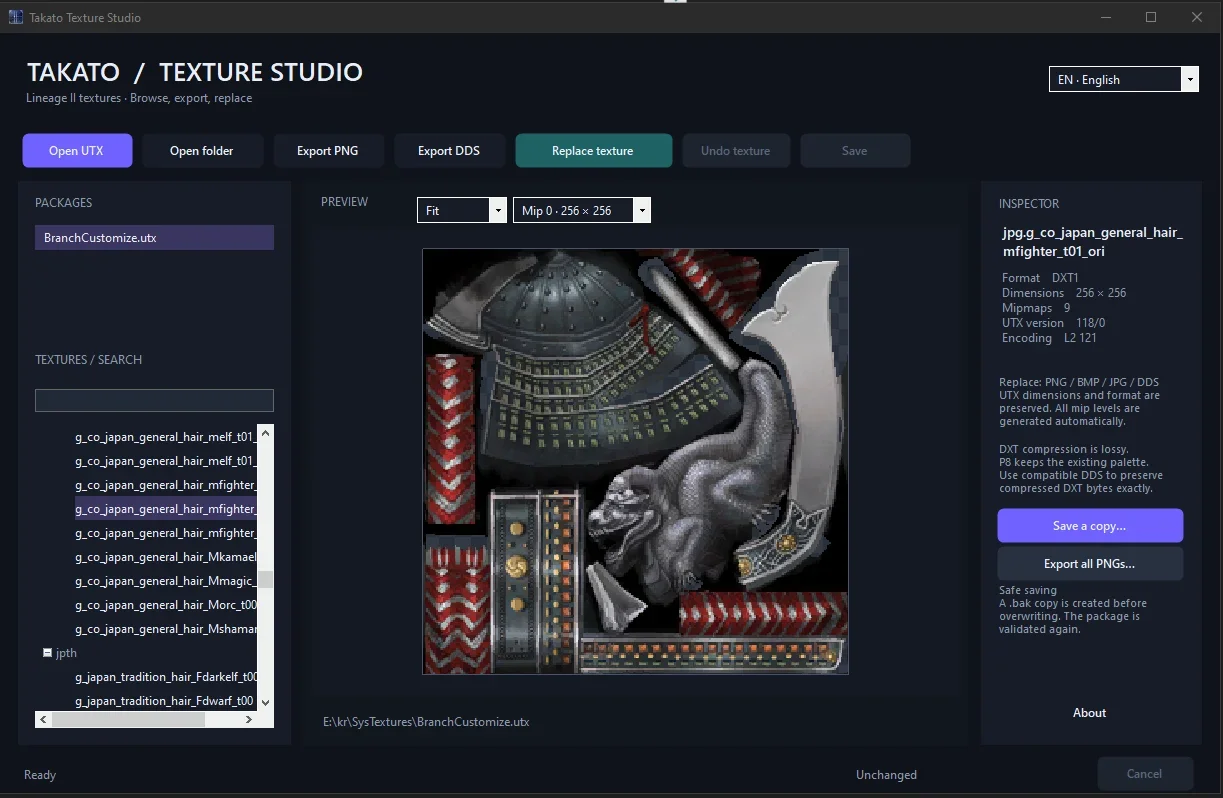Image resolution: width=1223 pixels, height=798 pixels.
Task: Click the Save button in toolbar
Action: 855,151
